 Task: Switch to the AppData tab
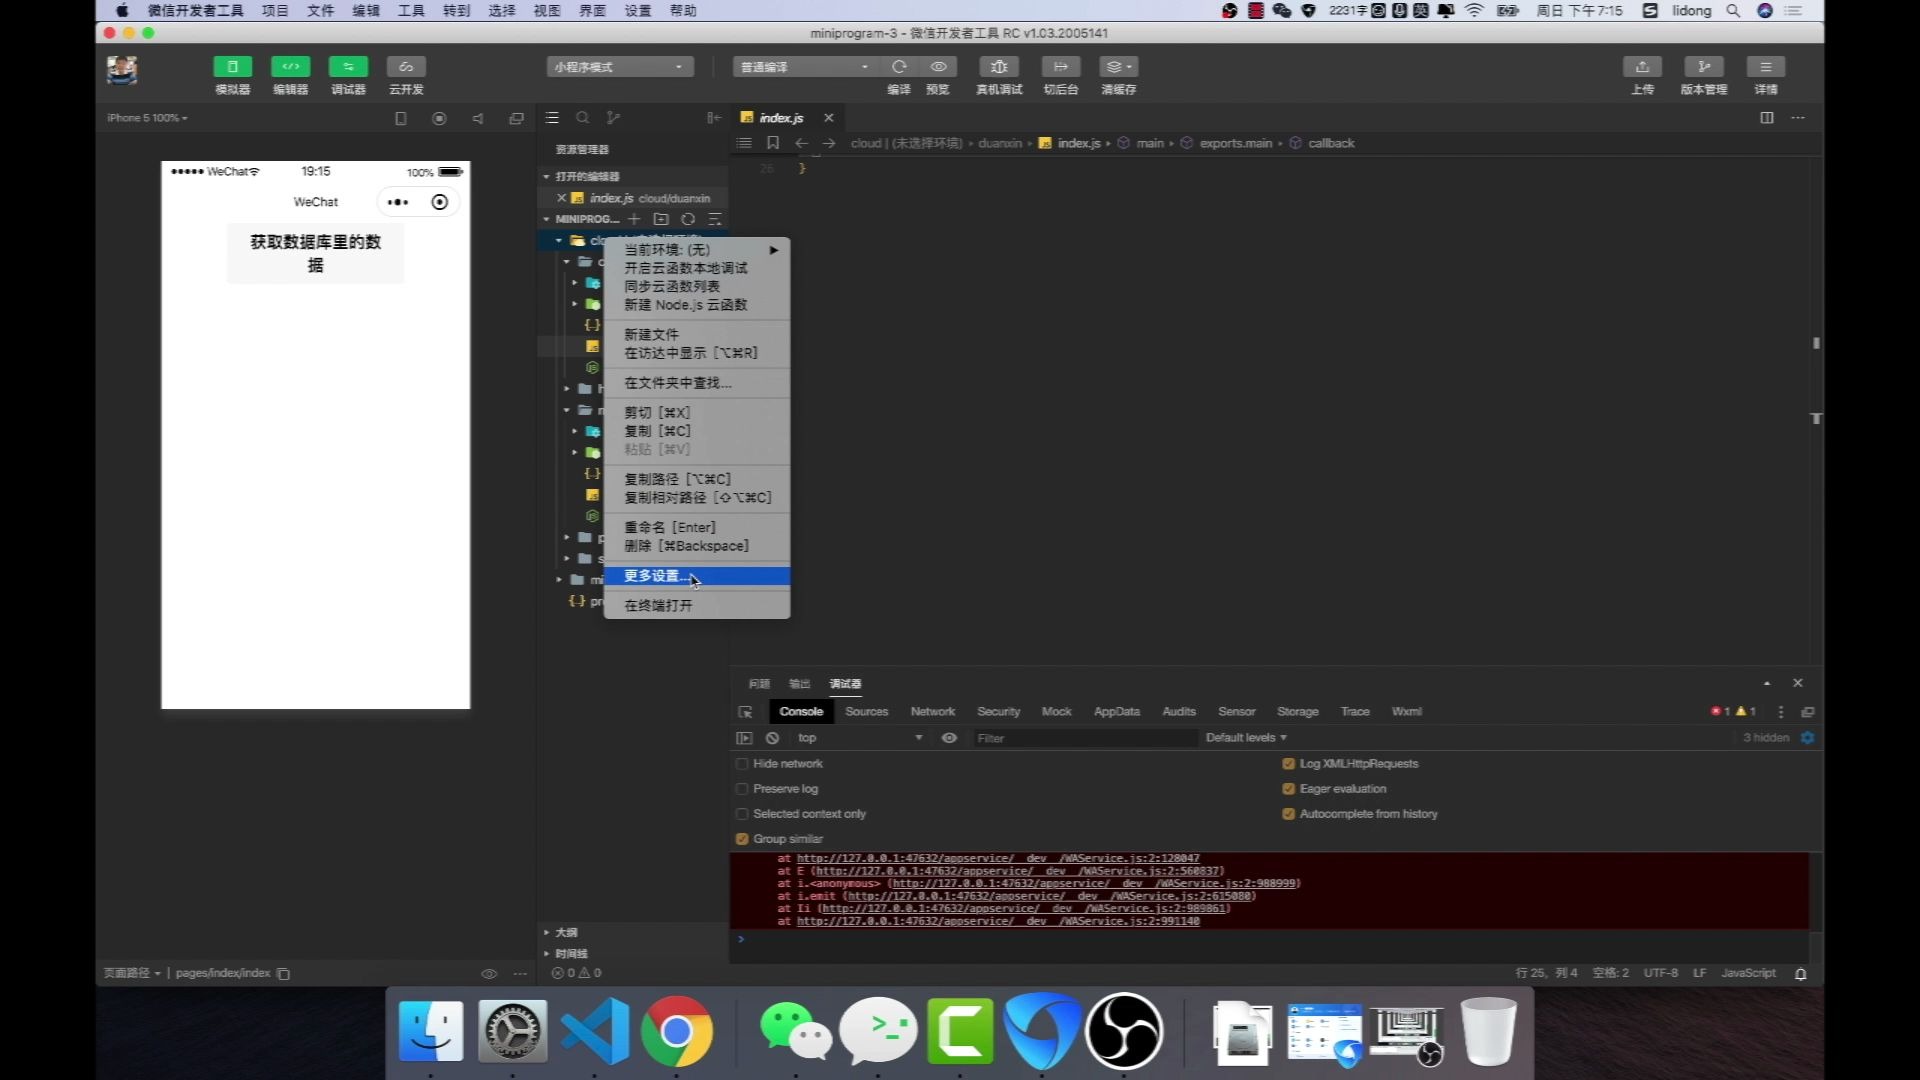point(1116,712)
